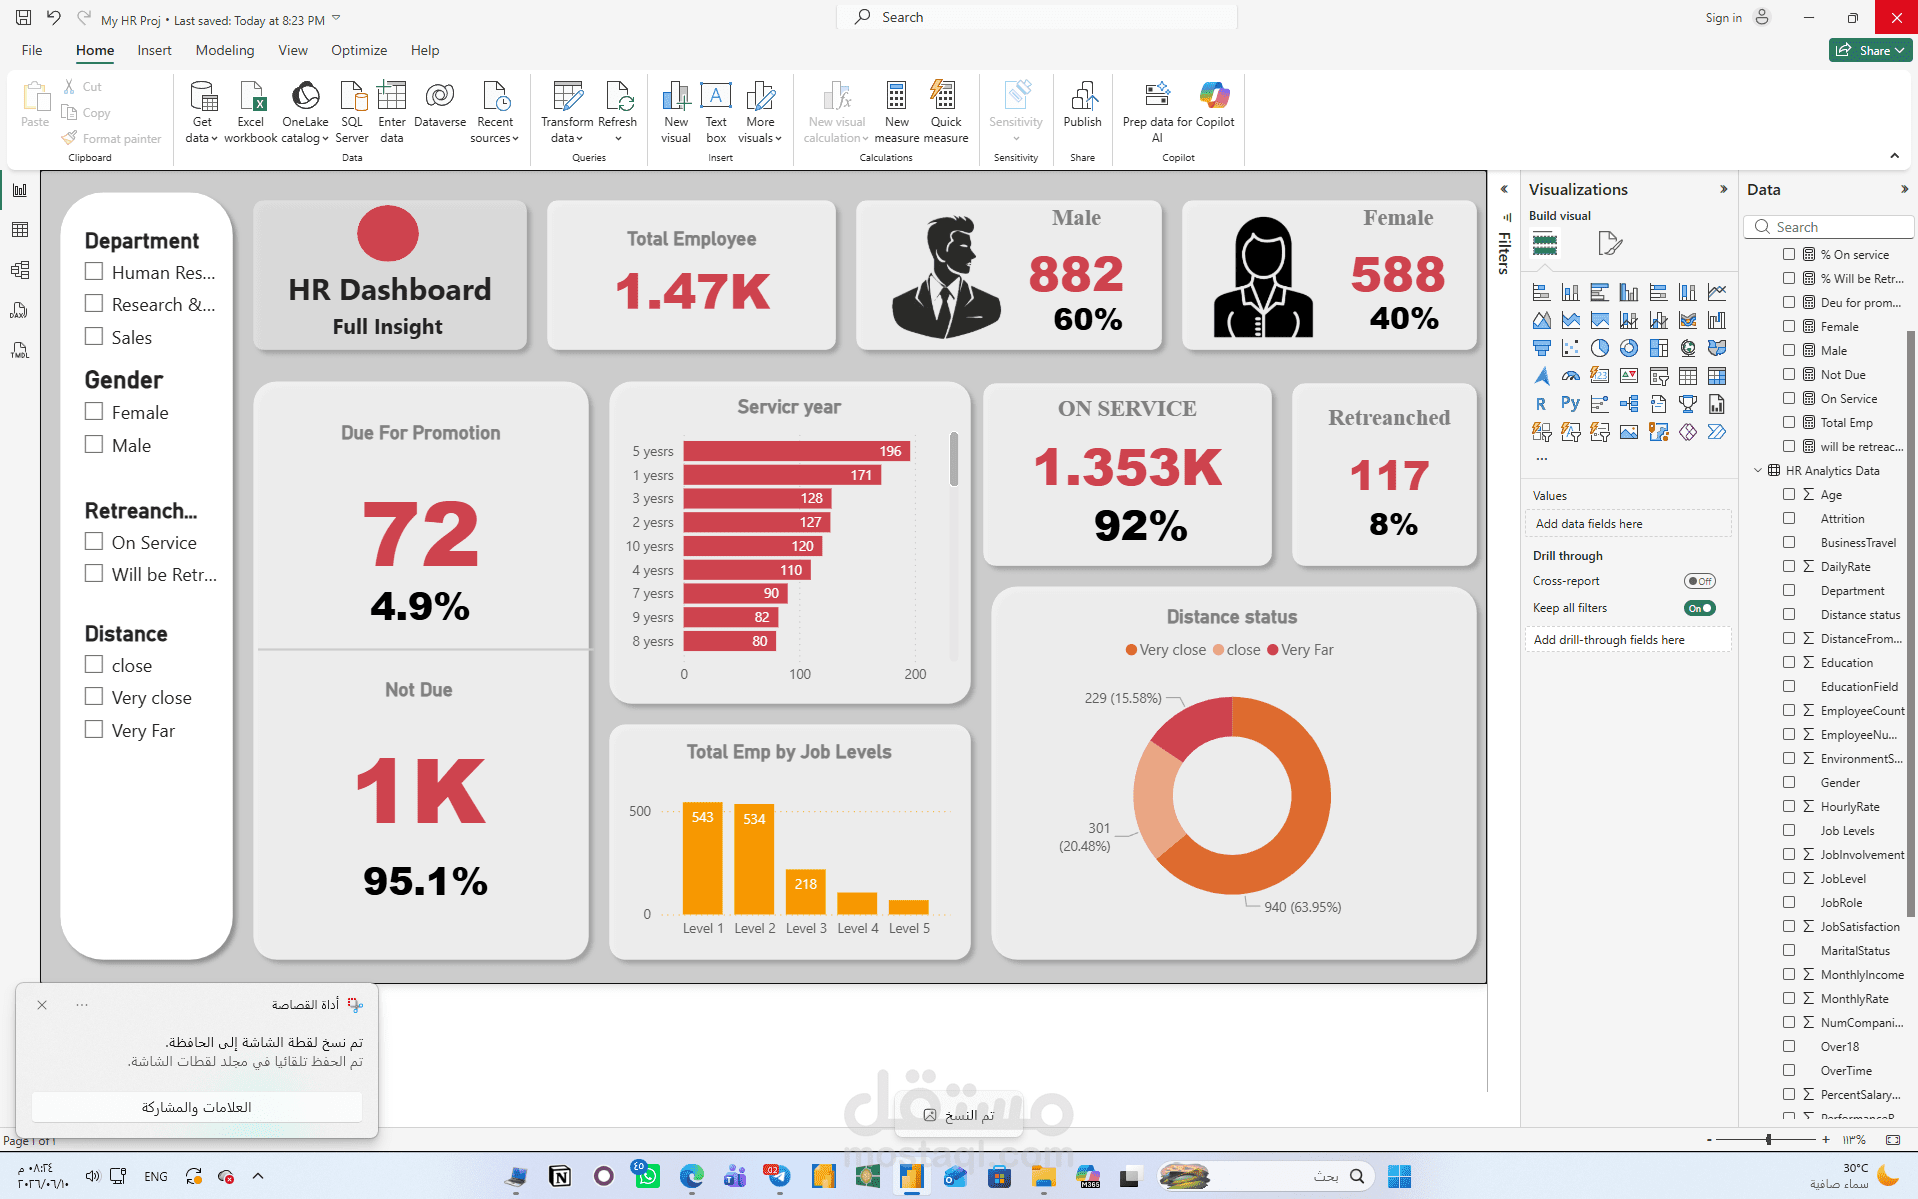Select the Pie chart visualization icon
This screenshot has width=1918, height=1199.
tap(1600, 348)
